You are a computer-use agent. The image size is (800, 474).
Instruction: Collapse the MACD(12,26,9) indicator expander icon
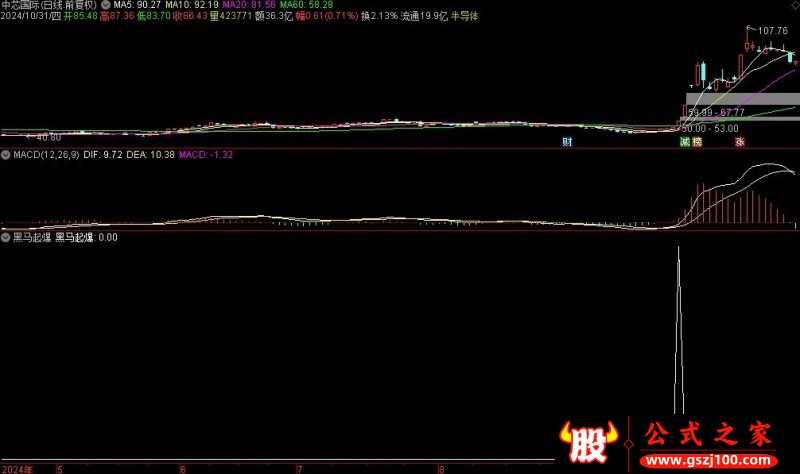(x=6, y=155)
